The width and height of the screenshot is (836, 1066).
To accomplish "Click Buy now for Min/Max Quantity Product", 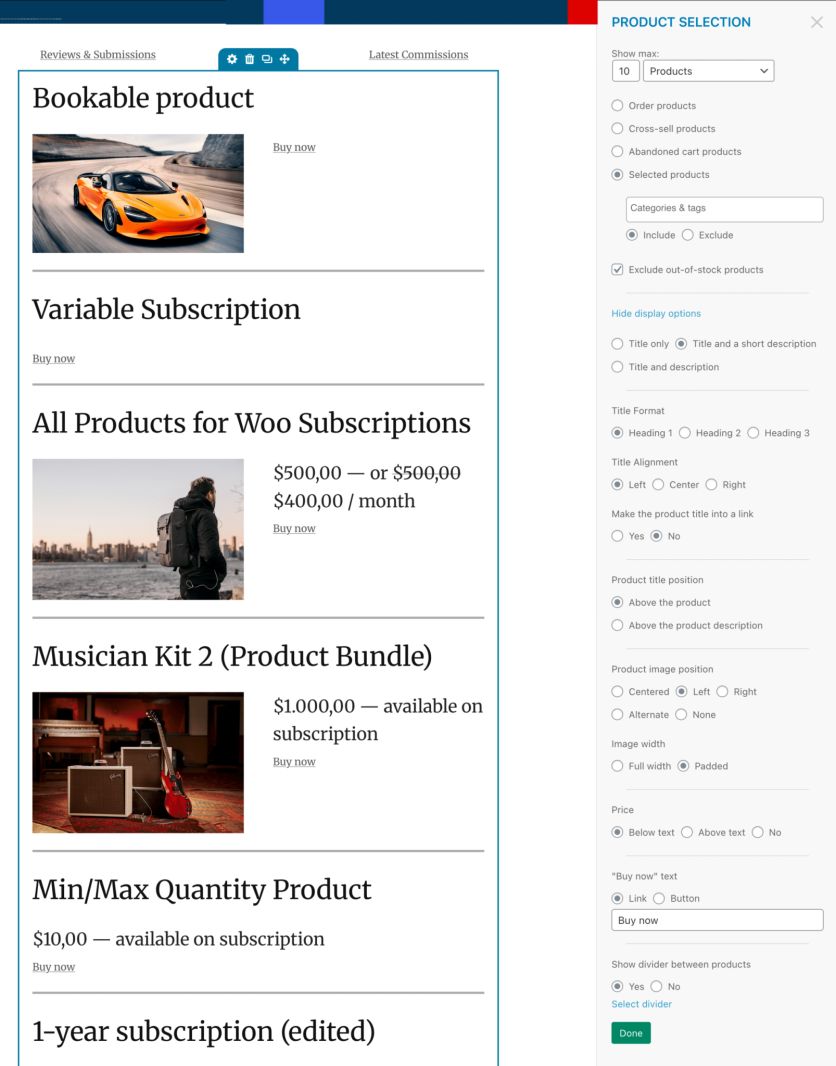I will click(54, 967).
